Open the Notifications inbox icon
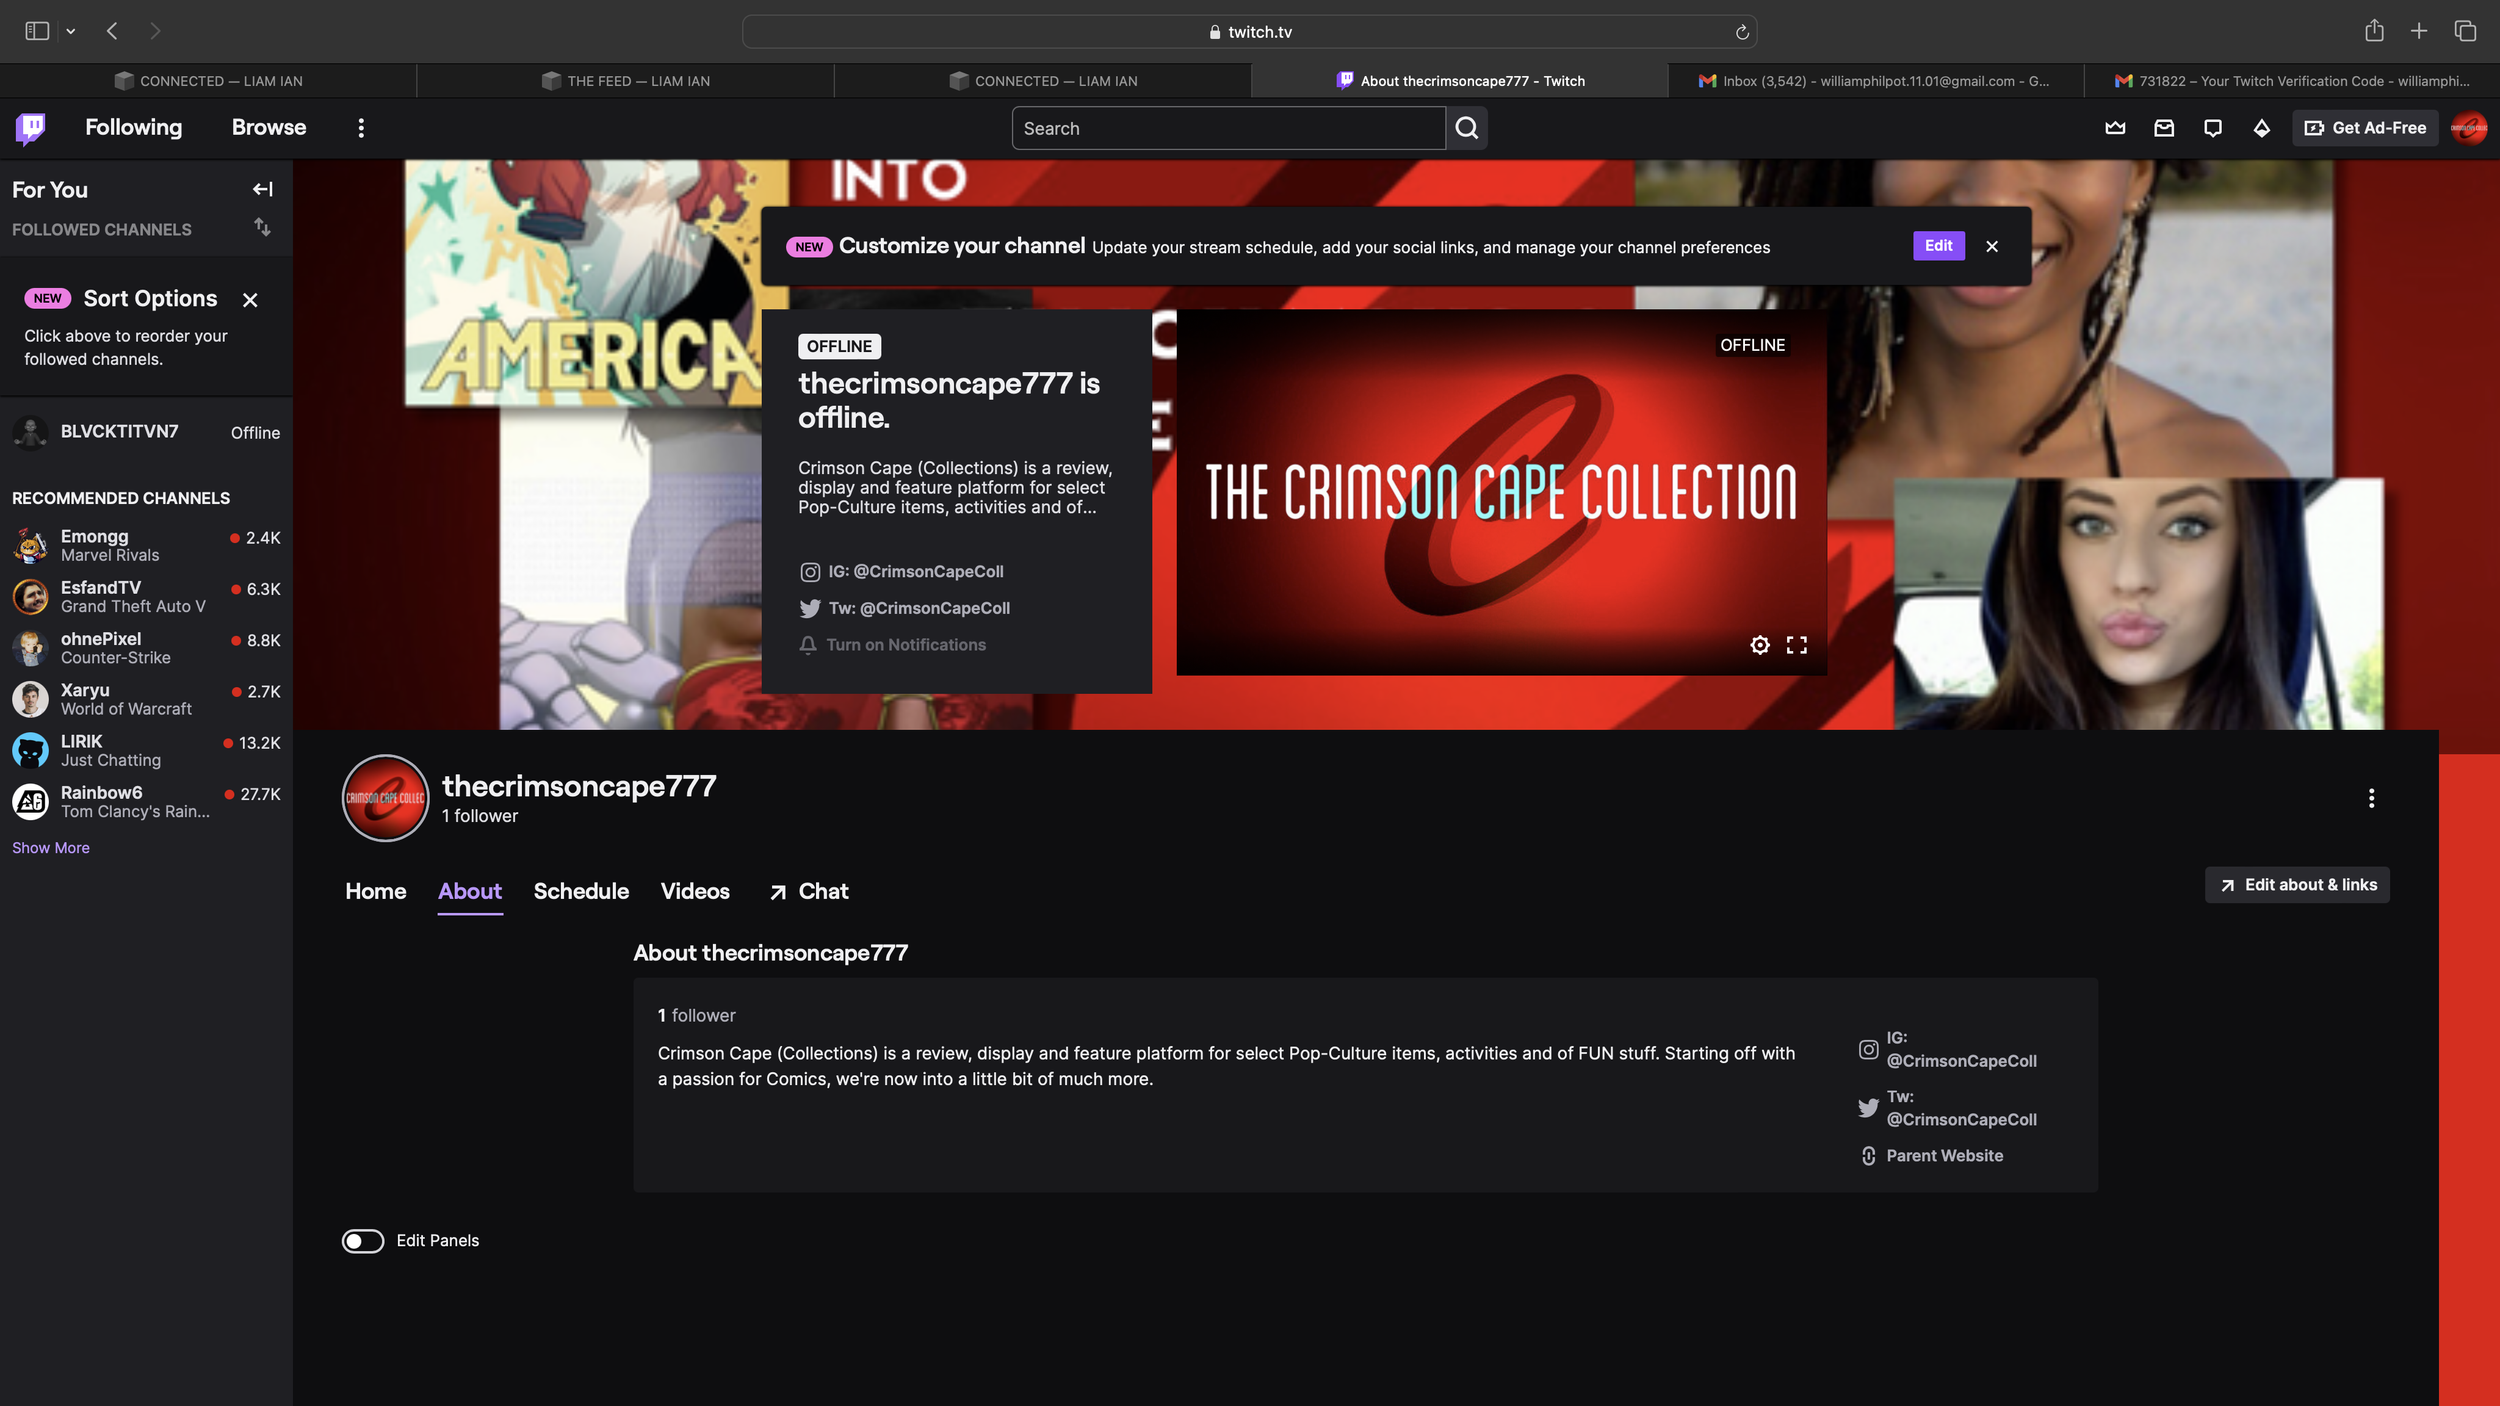The height and width of the screenshot is (1406, 2500). [x=2164, y=128]
